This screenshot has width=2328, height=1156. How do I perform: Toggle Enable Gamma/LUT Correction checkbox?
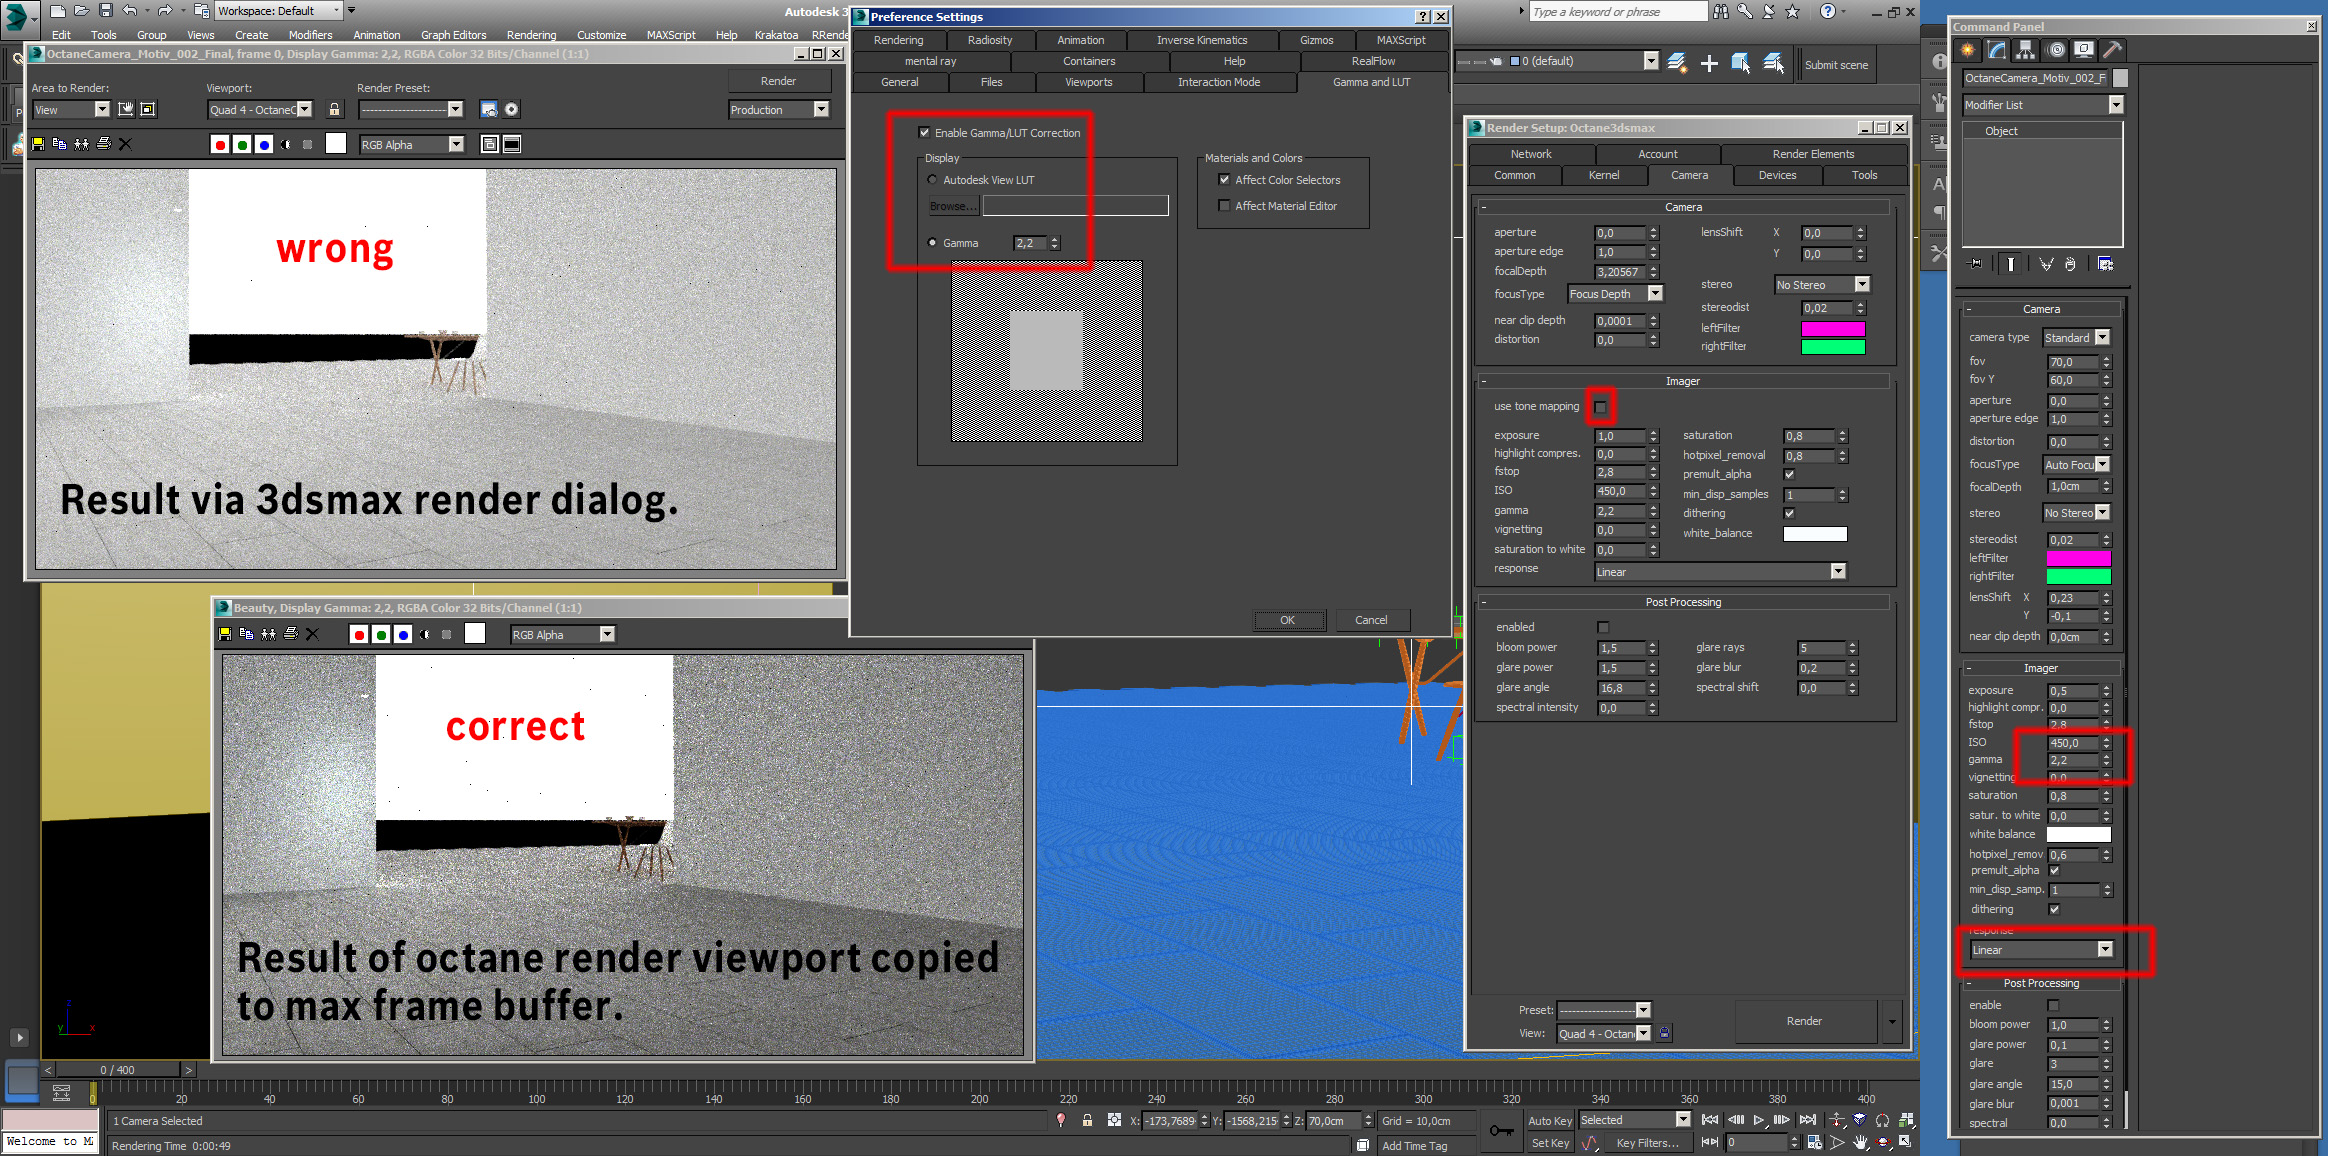coord(925,133)
